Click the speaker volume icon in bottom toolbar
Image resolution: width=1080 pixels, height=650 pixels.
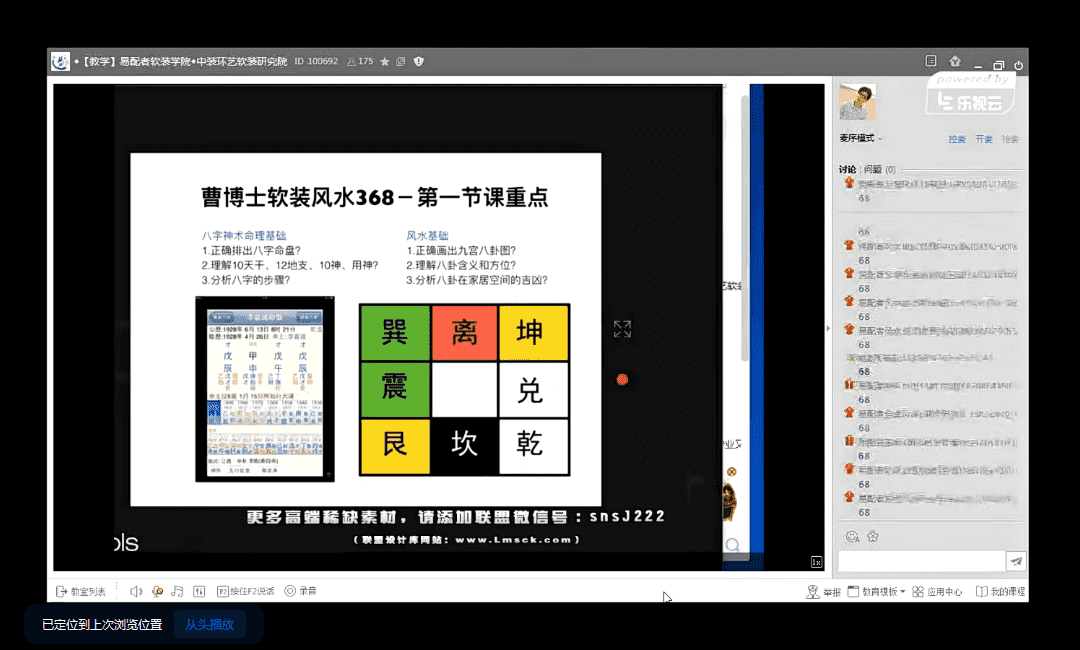coord(136,591)
